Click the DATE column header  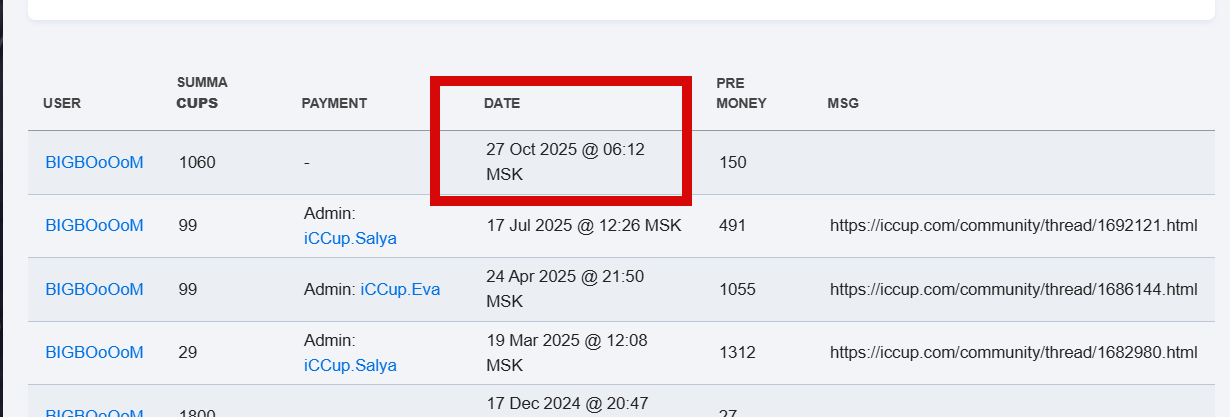click(502, 103)
